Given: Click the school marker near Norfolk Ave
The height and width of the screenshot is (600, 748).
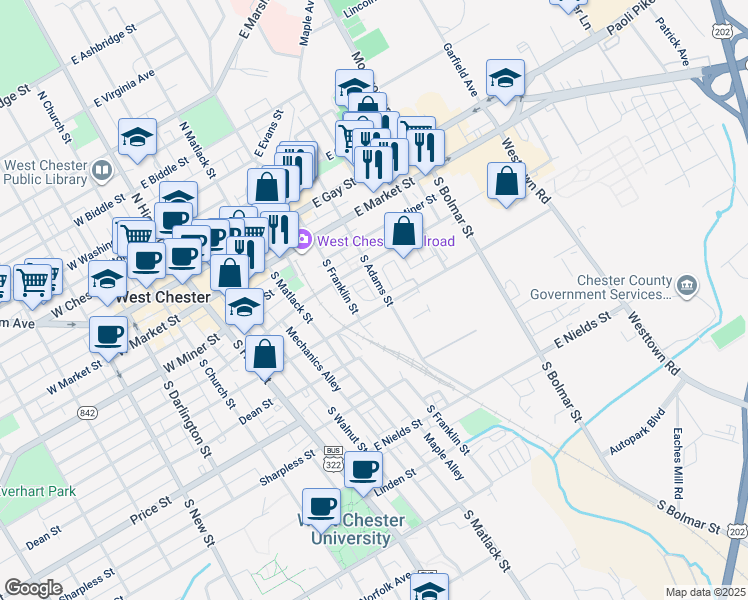Looking at the screenshot, I should 429,589.
